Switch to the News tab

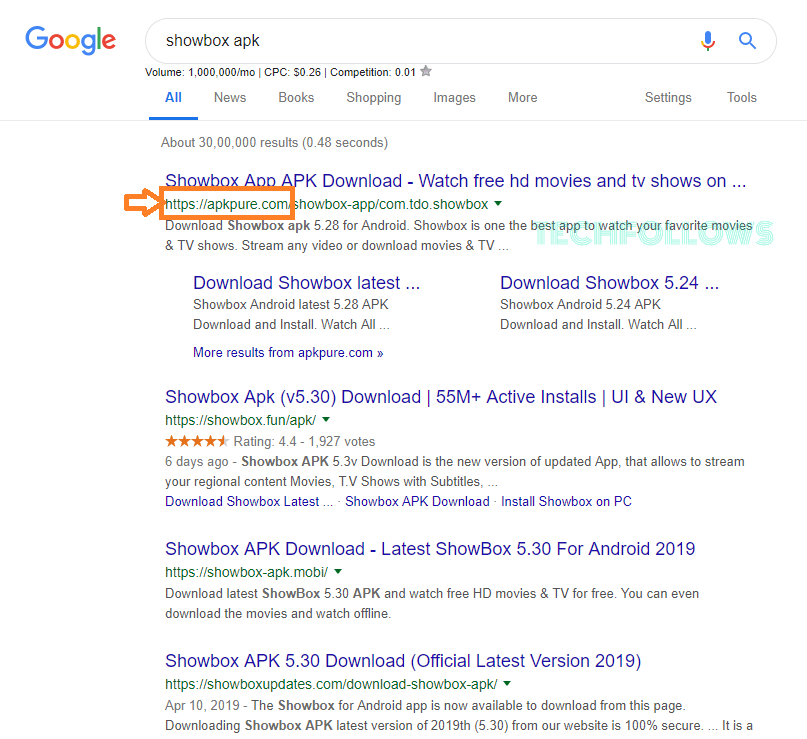(x=230, y=98)
